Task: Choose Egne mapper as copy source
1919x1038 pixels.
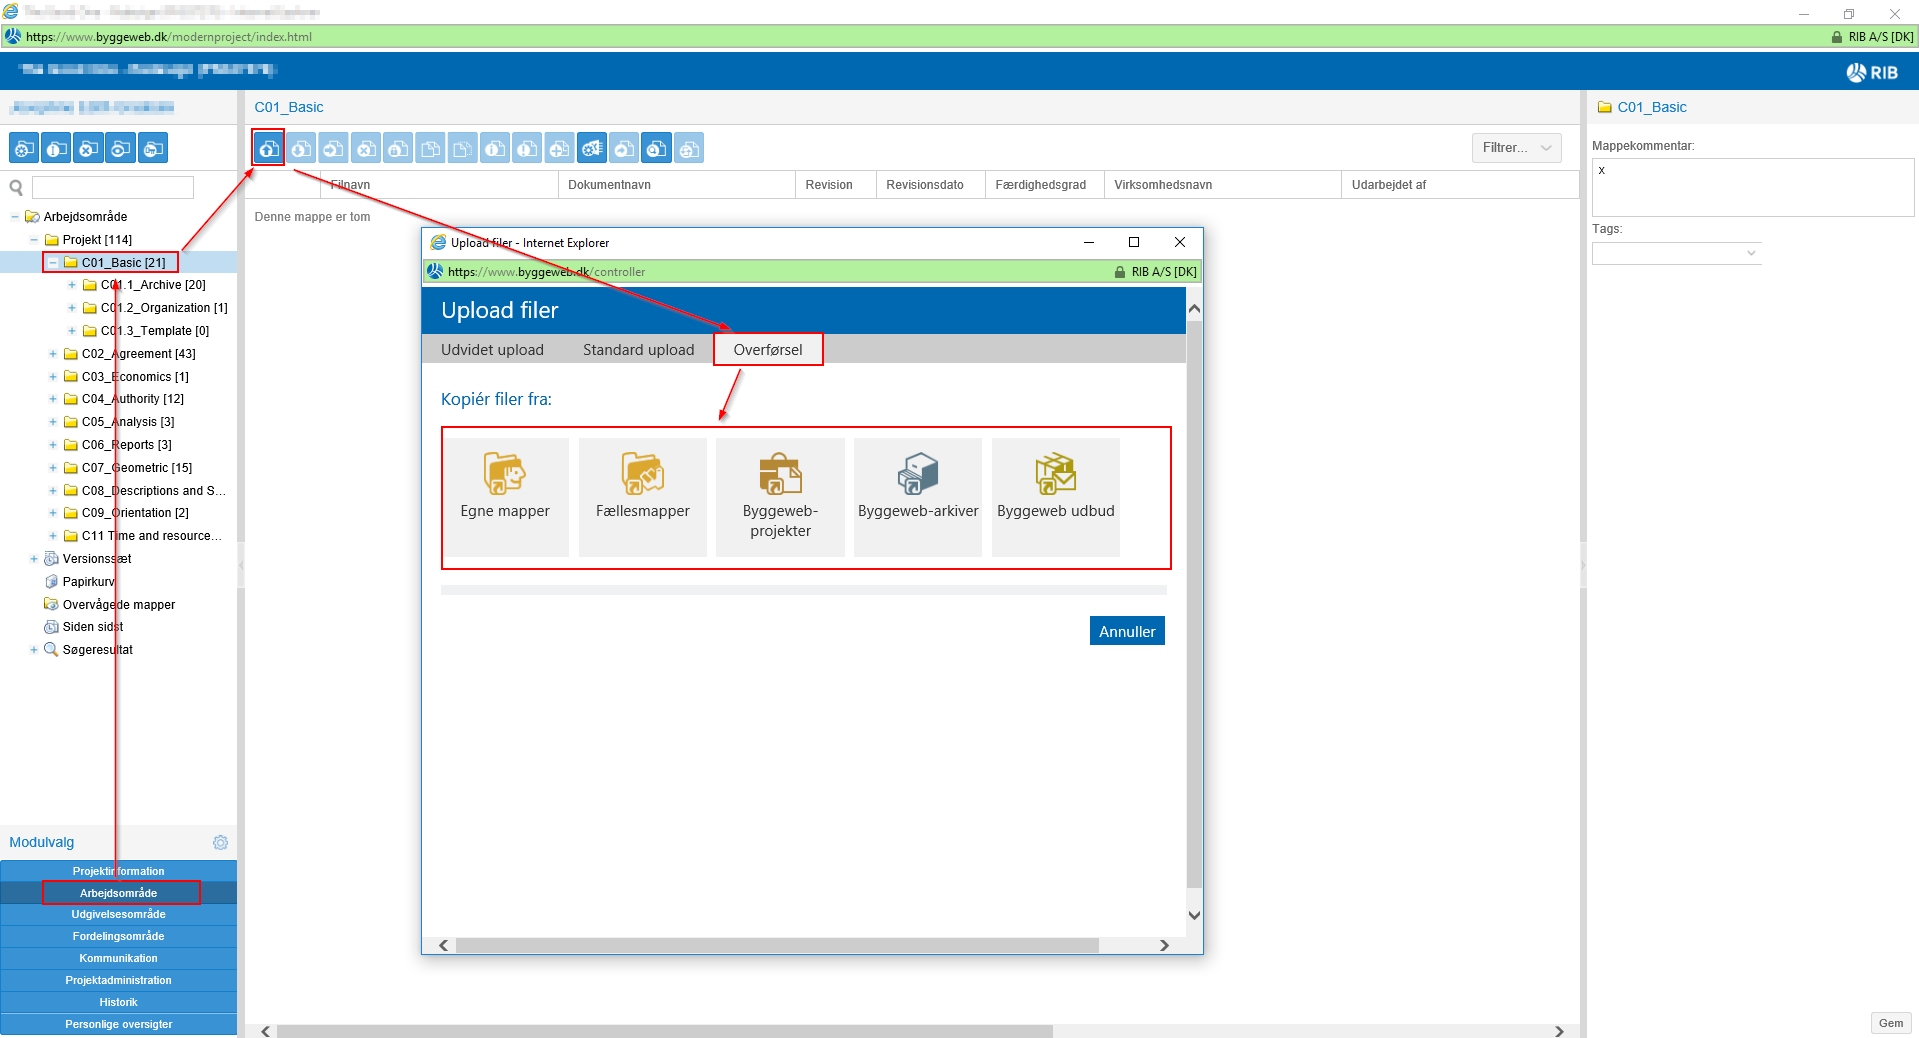Action: tap(505, 496)
